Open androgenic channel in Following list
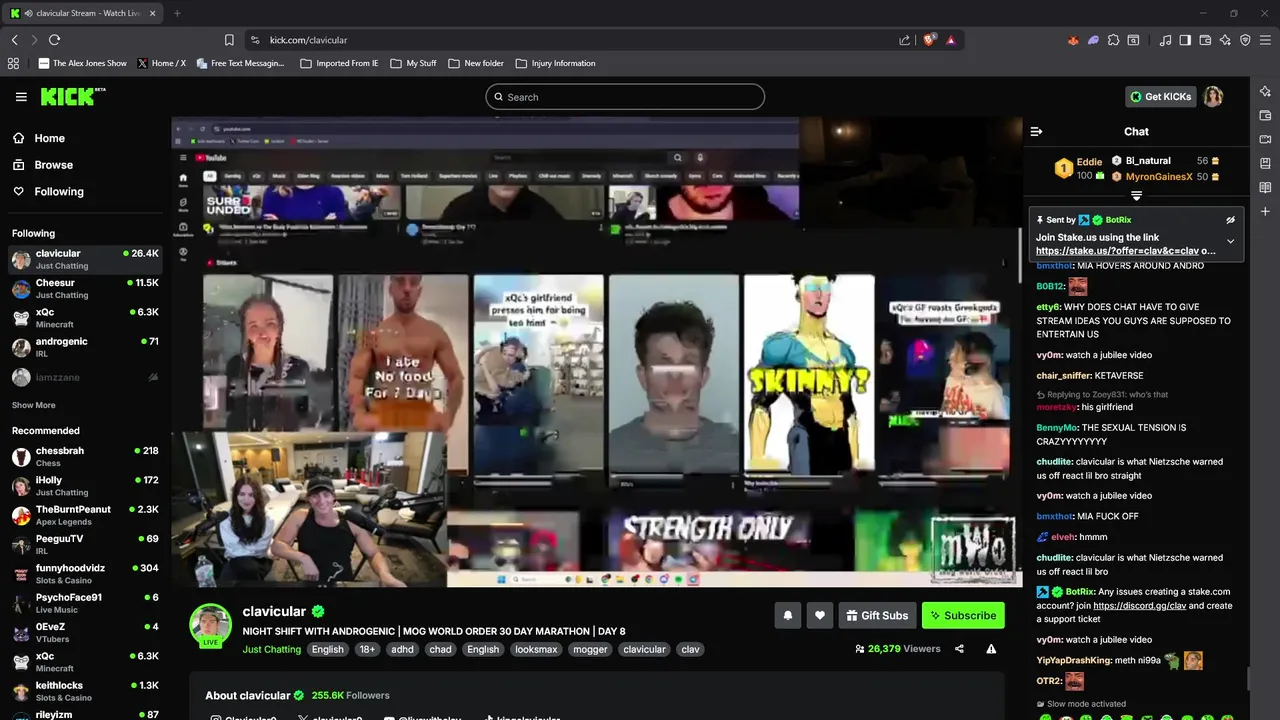 (x=85, y=347)
